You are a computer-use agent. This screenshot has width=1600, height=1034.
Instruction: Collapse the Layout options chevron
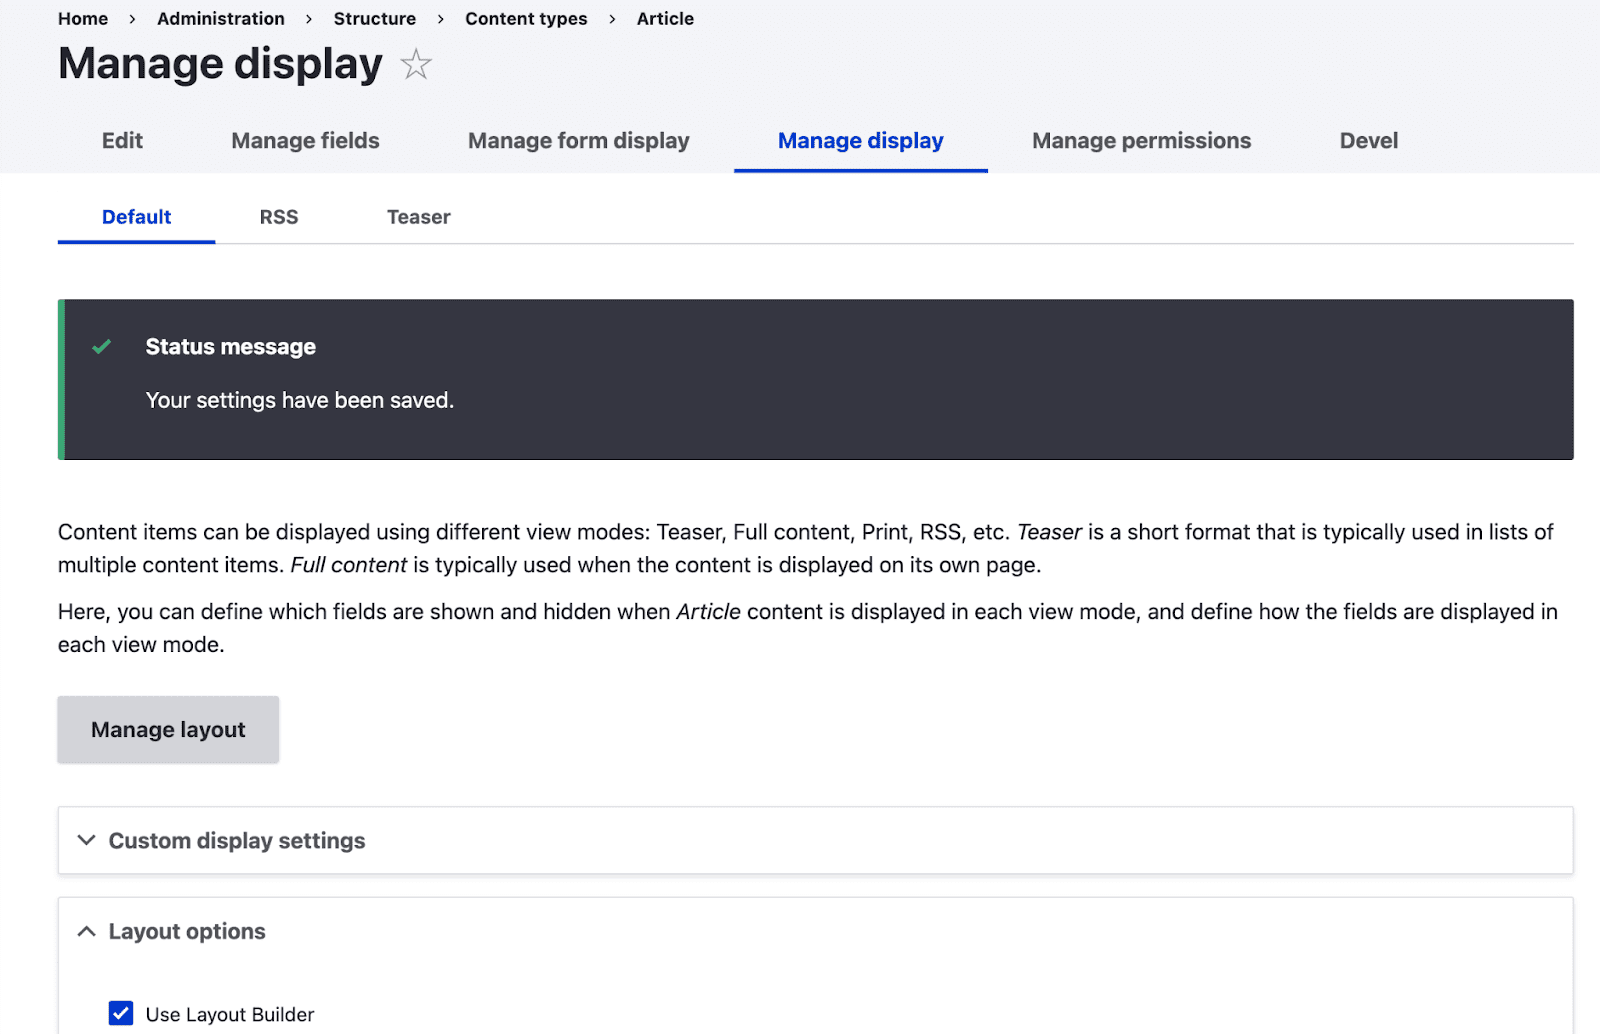pyautogui.click(x=87, y=932)
